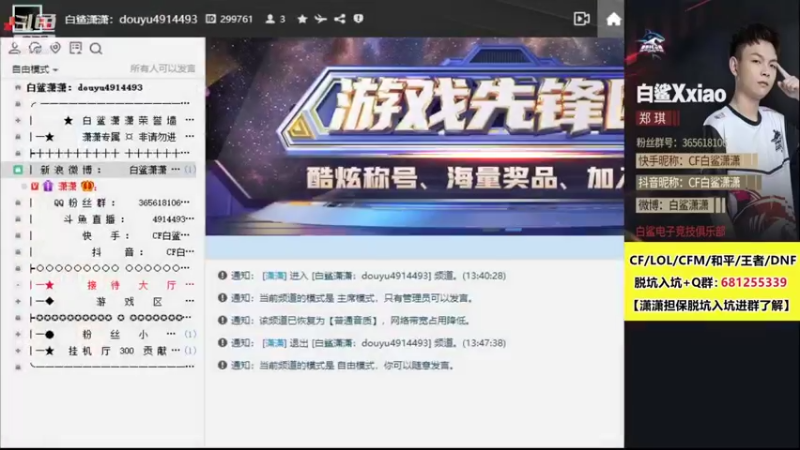The width and height of the screenshot is (800, 450).
Task: Open the channel home icon in top bar
Action: point(613,19)
